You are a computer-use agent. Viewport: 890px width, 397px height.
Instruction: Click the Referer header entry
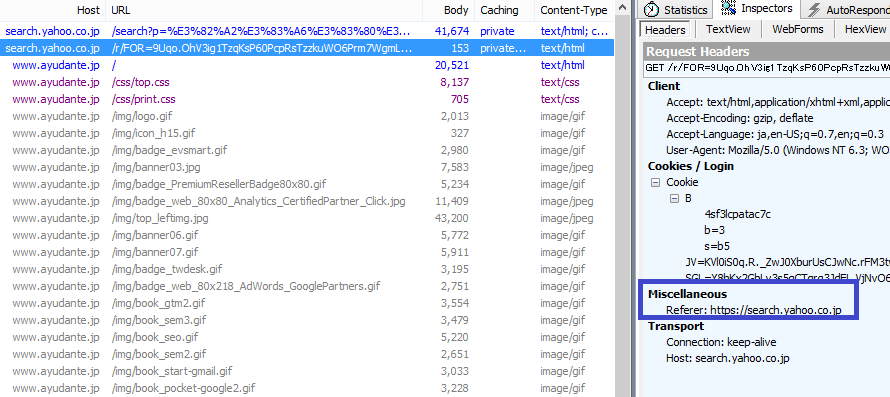pyautogui.click(x=754, y=310)
